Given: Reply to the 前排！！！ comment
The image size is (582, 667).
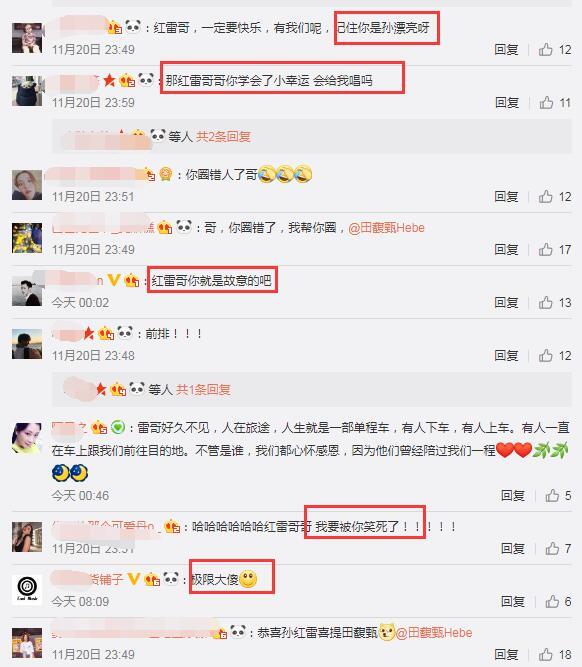Looking at the screenshot, I should 506,355.
